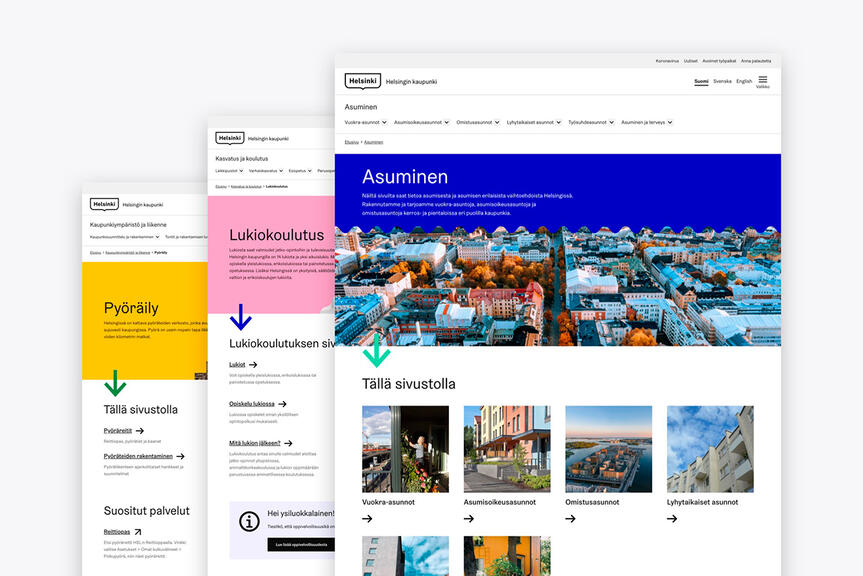Switch language to Svenska

[x=722, y=81]
